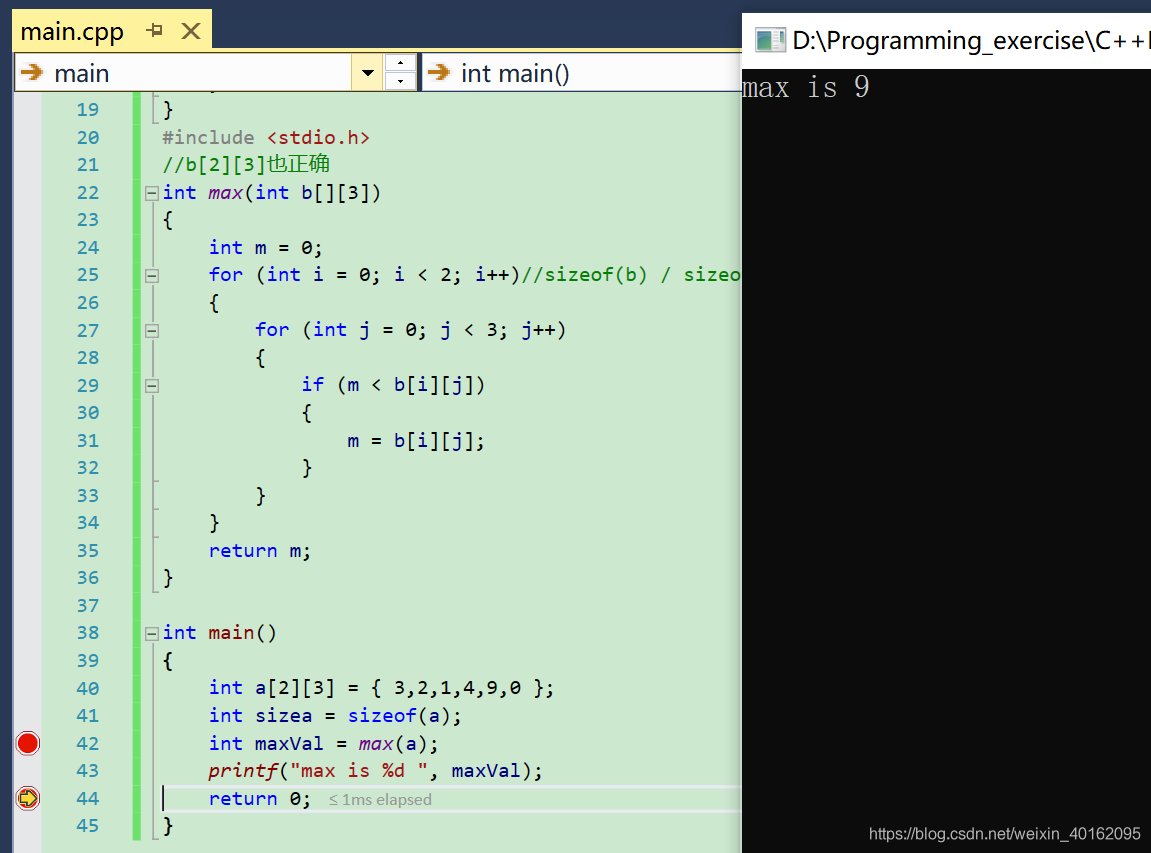The height and width of the screenshot is (853, 1151).
Task: Pin the main.cpp tab
Action: tap(154, 31)
